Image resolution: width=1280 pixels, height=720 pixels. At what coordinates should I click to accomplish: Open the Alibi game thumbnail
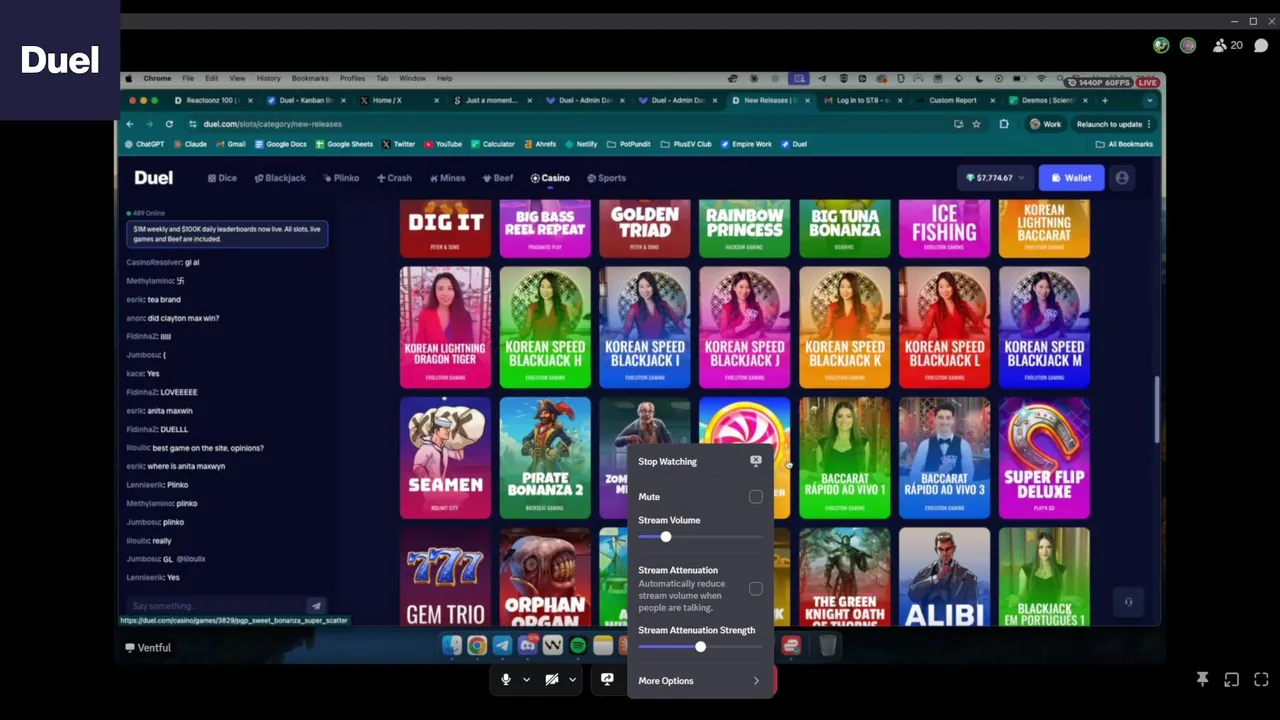[944, 577]
